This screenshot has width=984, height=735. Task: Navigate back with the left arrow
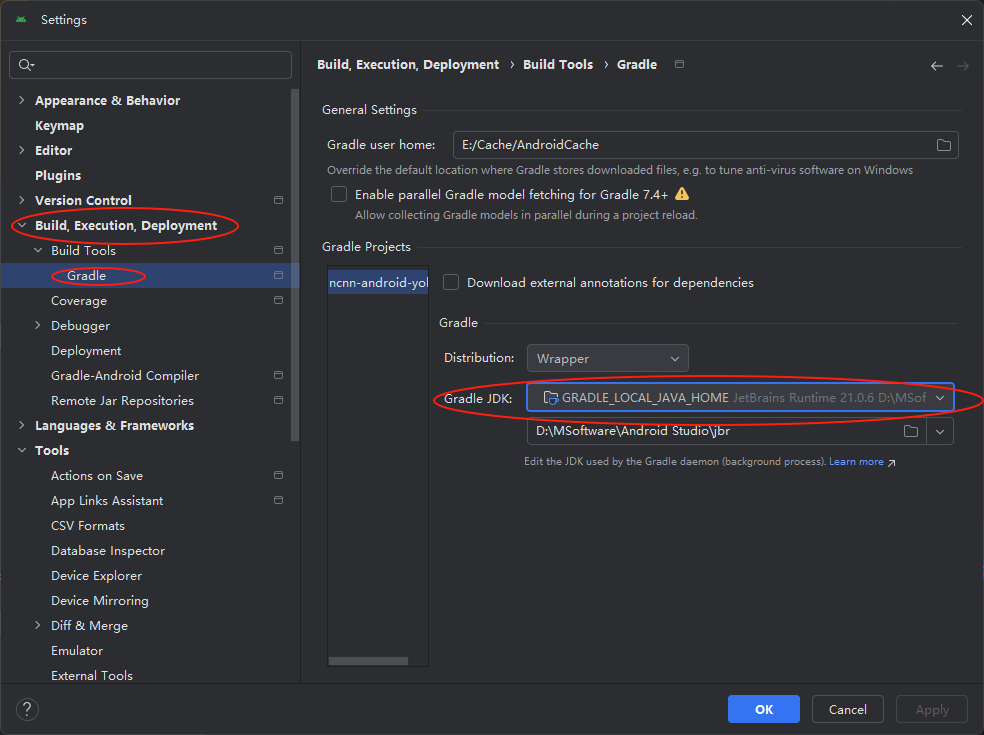pos(937,65)
